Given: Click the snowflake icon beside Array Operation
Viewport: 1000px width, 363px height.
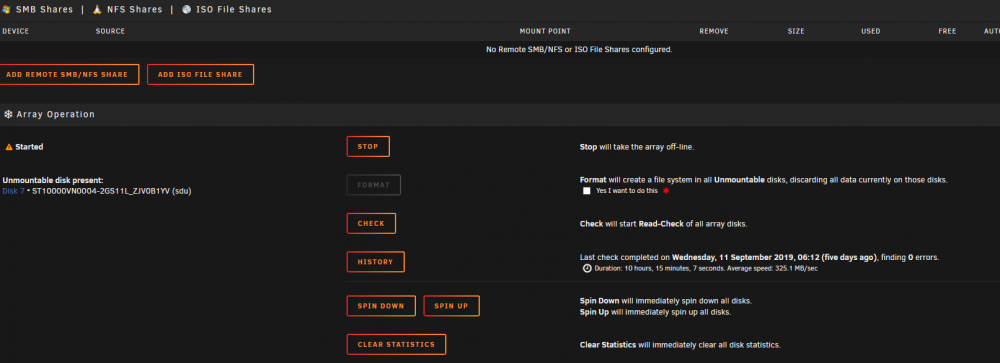Looking at the screenshot, I should point(8,114).
